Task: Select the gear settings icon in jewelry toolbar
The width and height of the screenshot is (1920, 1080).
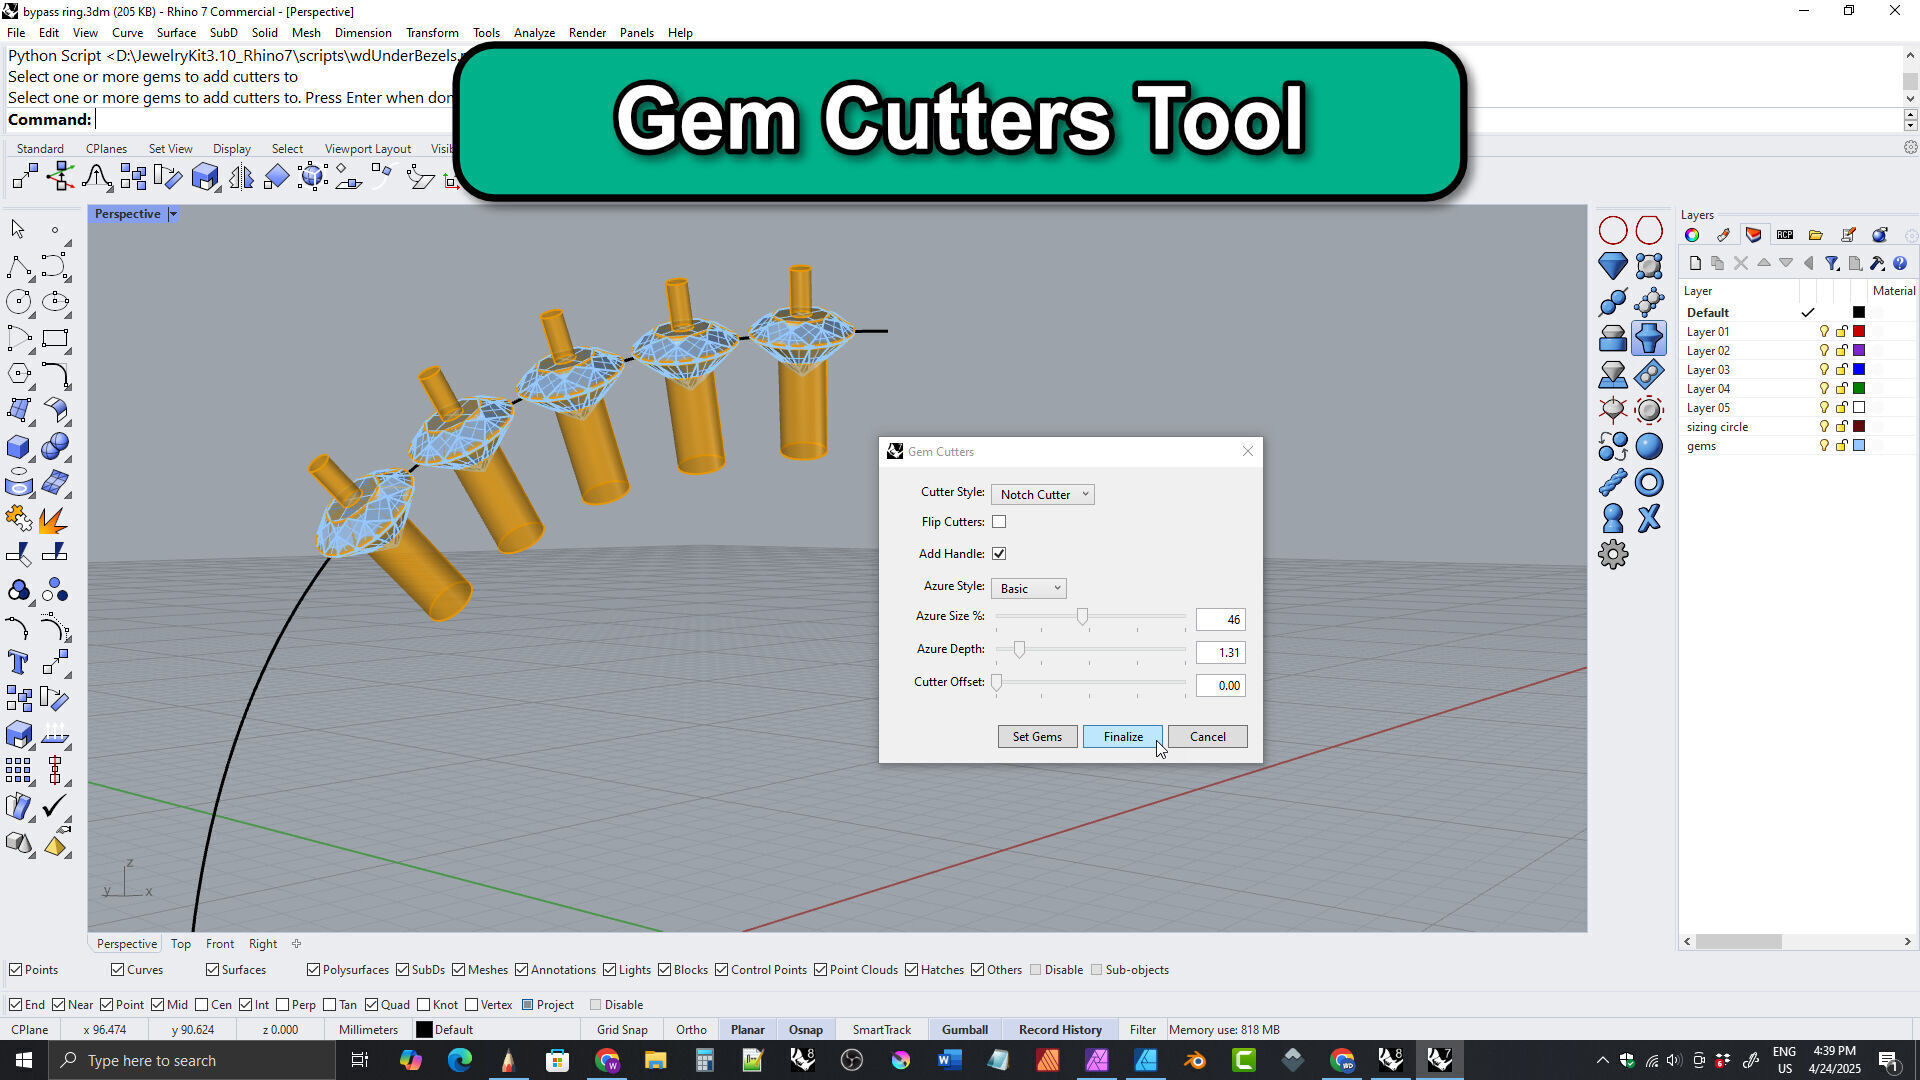Action: click(x=1612, y=555)
